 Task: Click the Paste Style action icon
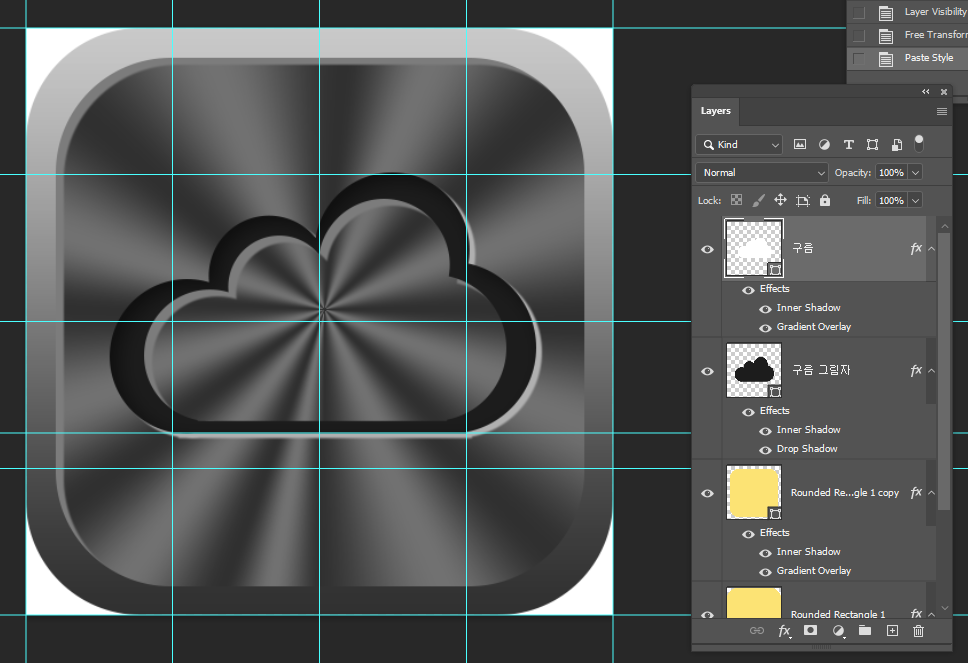click(x=886, y=59)
